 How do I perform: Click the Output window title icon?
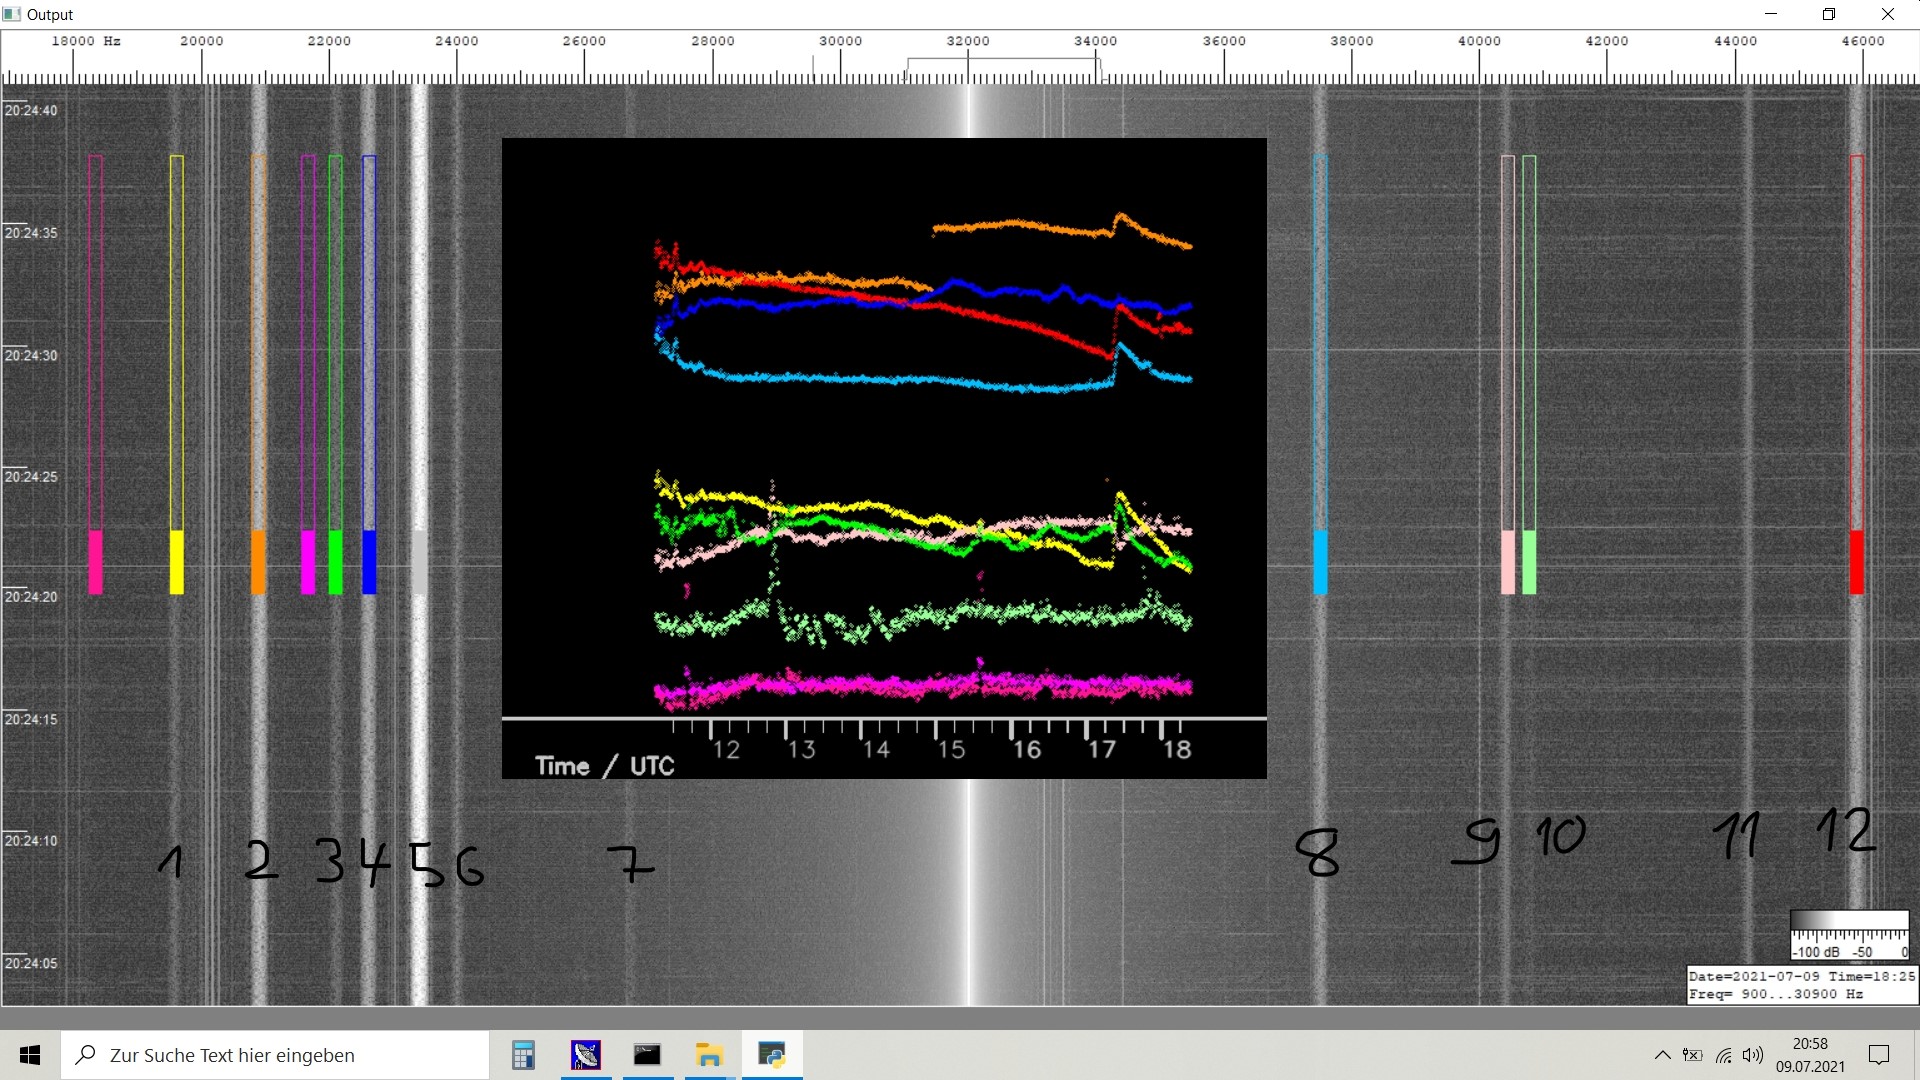pyautogui.click(x=12, y=14)
